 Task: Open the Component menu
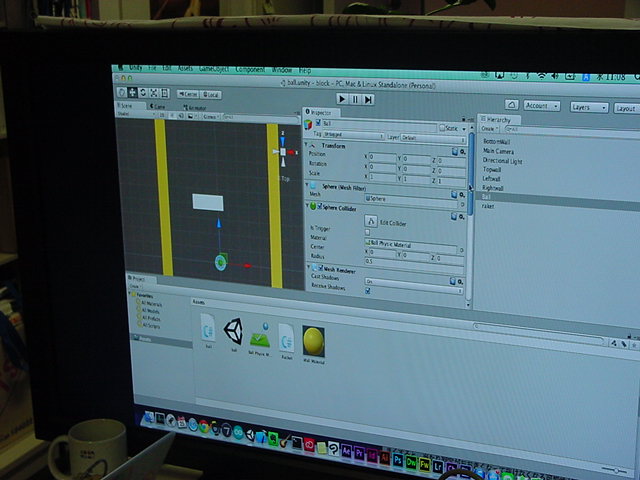250,69
